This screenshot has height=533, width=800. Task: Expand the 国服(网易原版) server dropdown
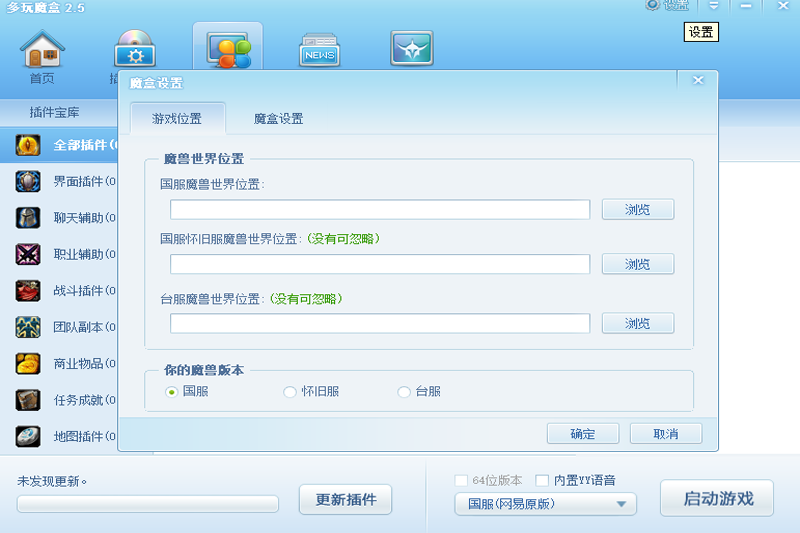(x=545, y=504)
